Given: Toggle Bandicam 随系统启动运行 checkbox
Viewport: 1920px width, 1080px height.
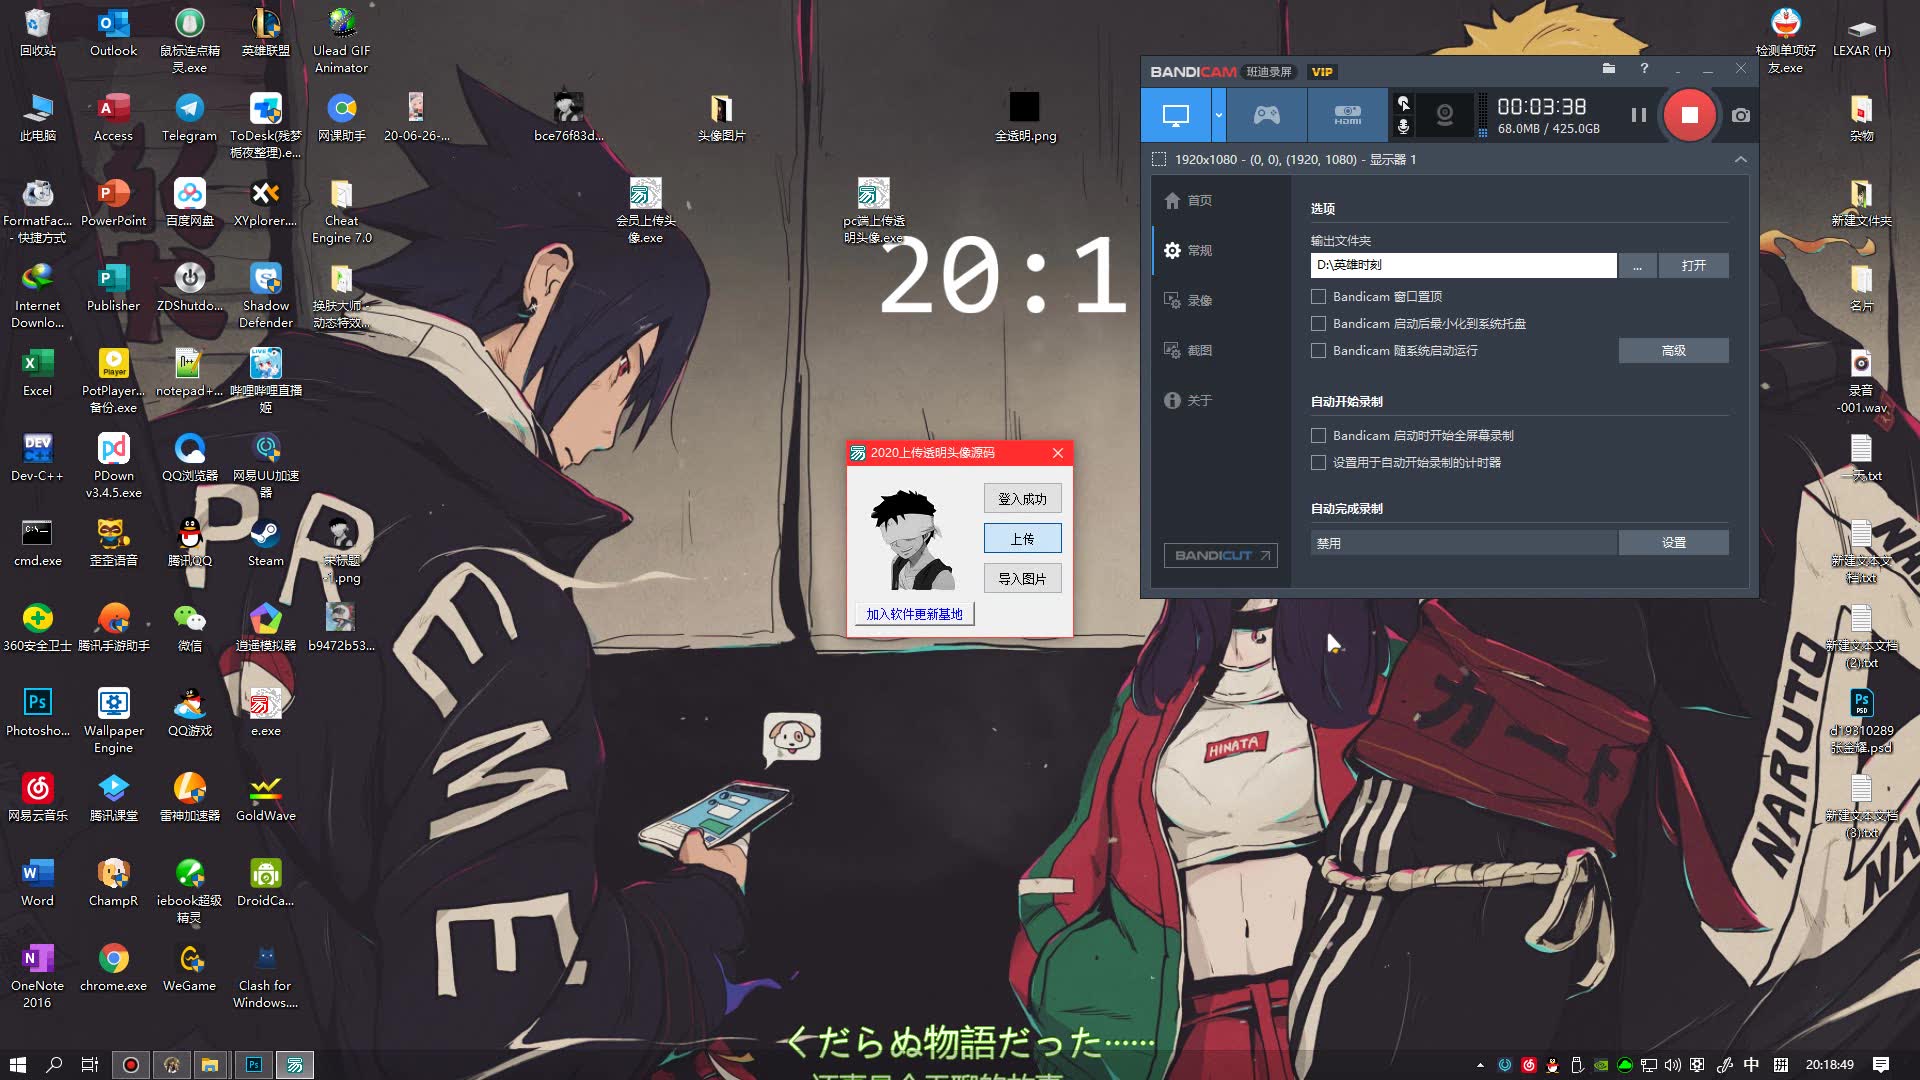Looking at the screenshot, I should 1317,351.
